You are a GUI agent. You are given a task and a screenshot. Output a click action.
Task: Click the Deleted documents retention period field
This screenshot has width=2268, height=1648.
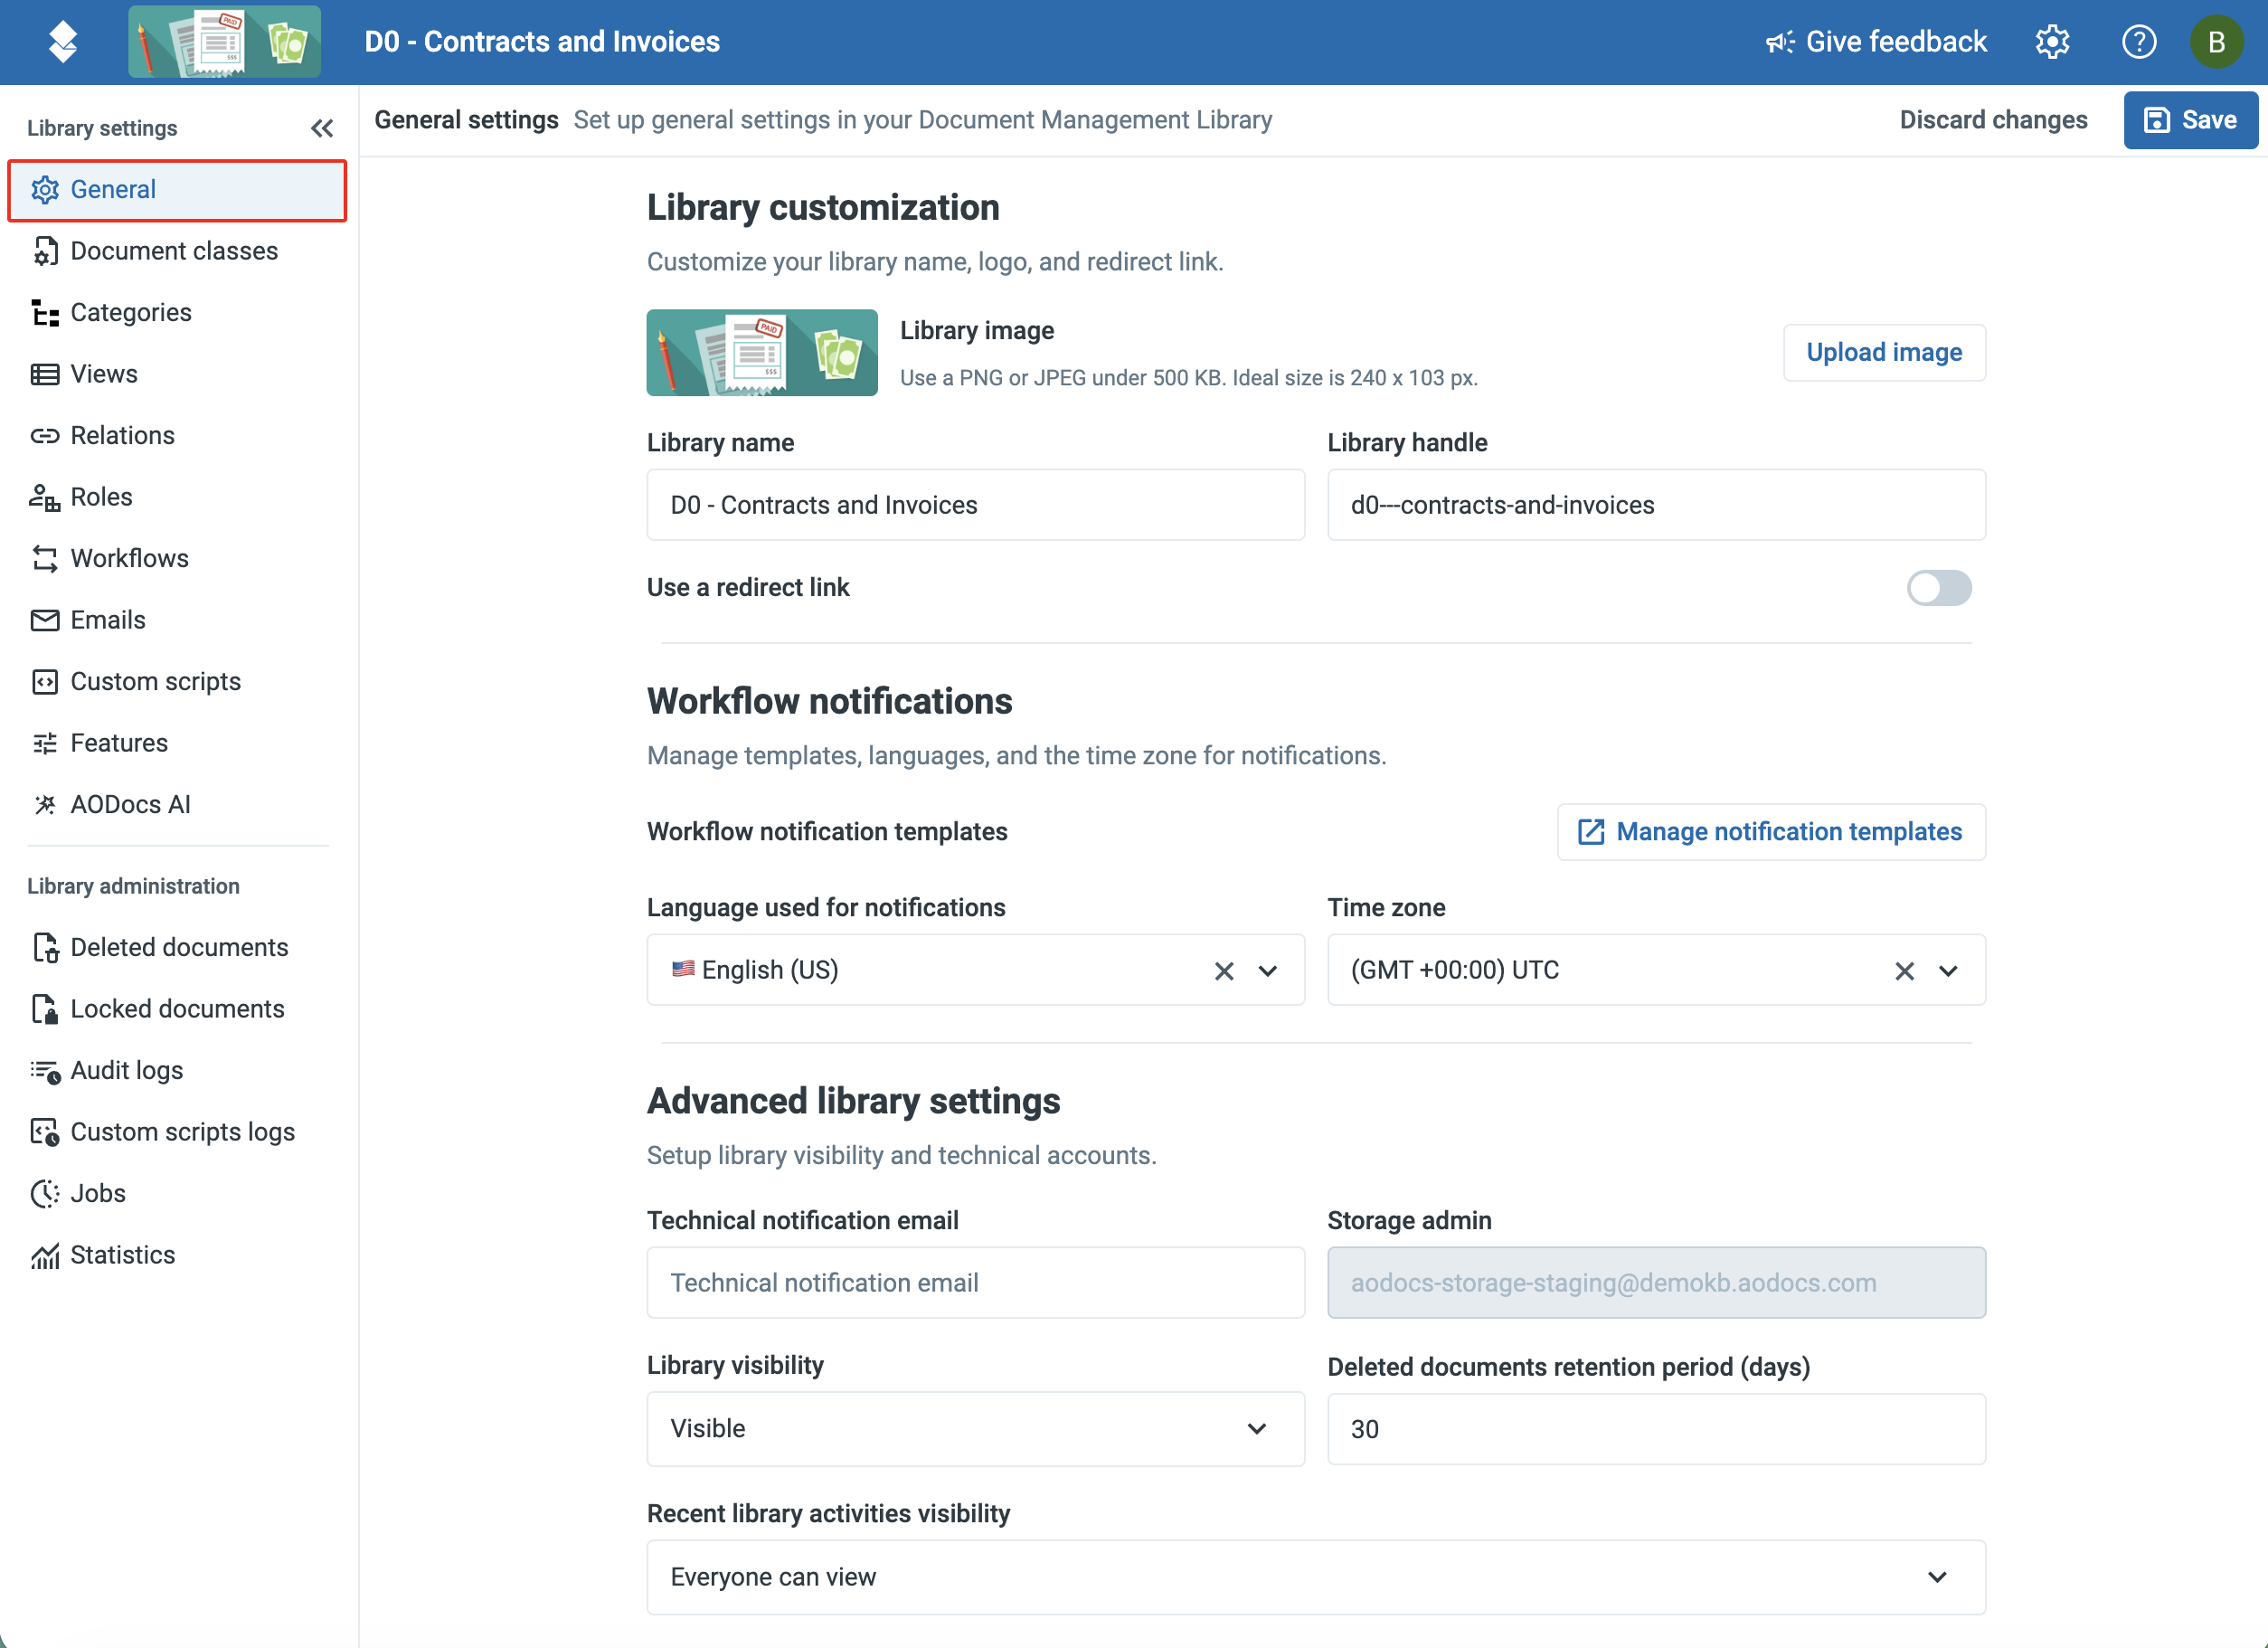coord(1656,1430)
